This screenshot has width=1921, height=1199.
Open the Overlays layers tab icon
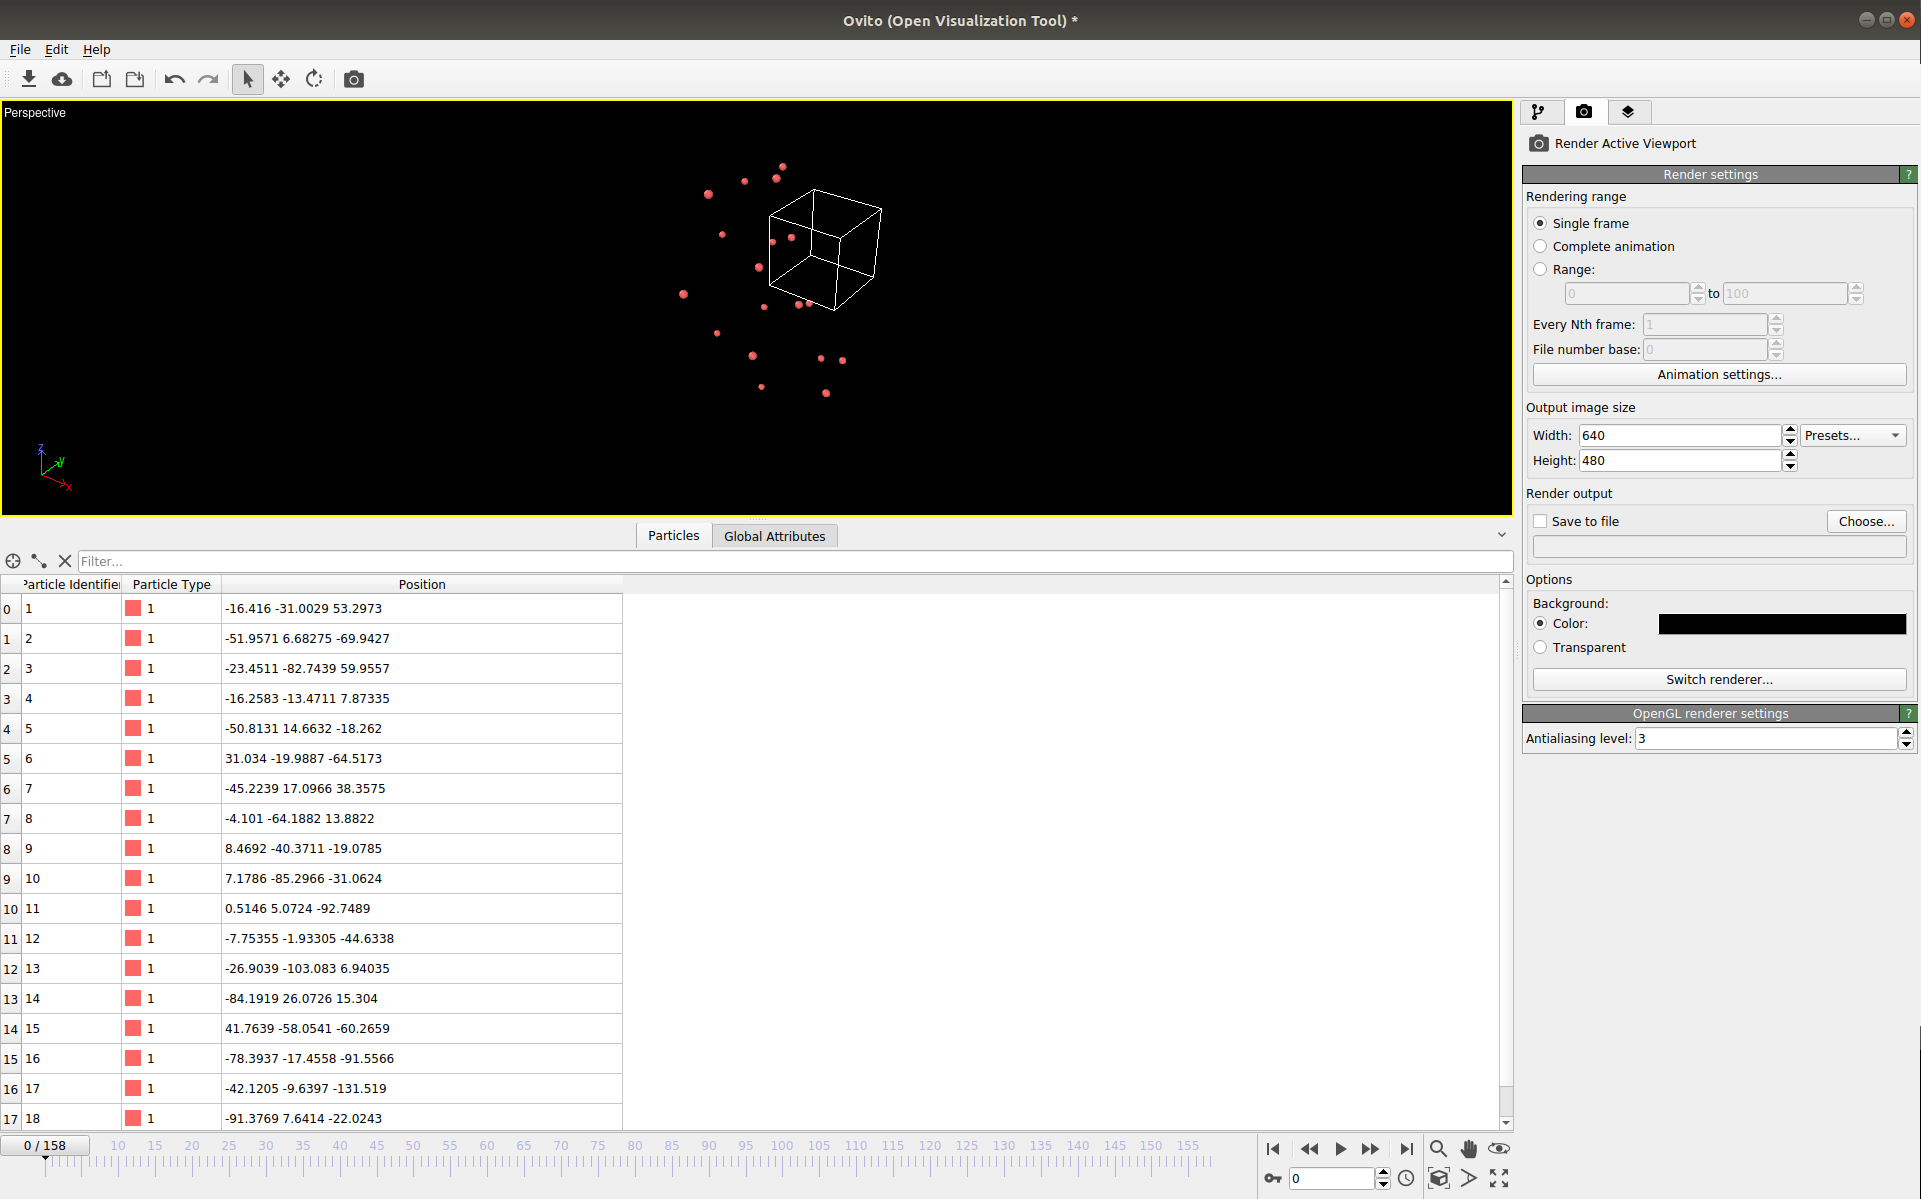pyautogui.click(x=1627, y=112)
